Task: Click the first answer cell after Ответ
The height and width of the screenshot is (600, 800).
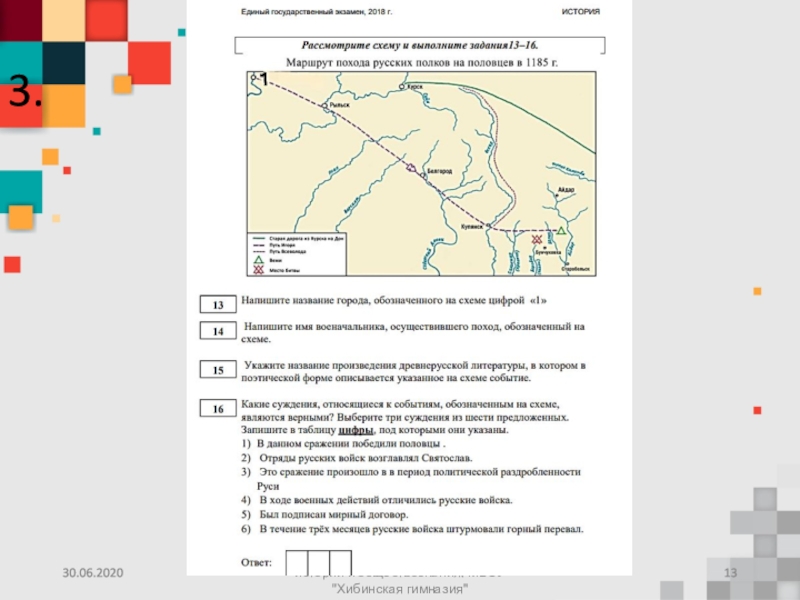Action: coord(297,562)
